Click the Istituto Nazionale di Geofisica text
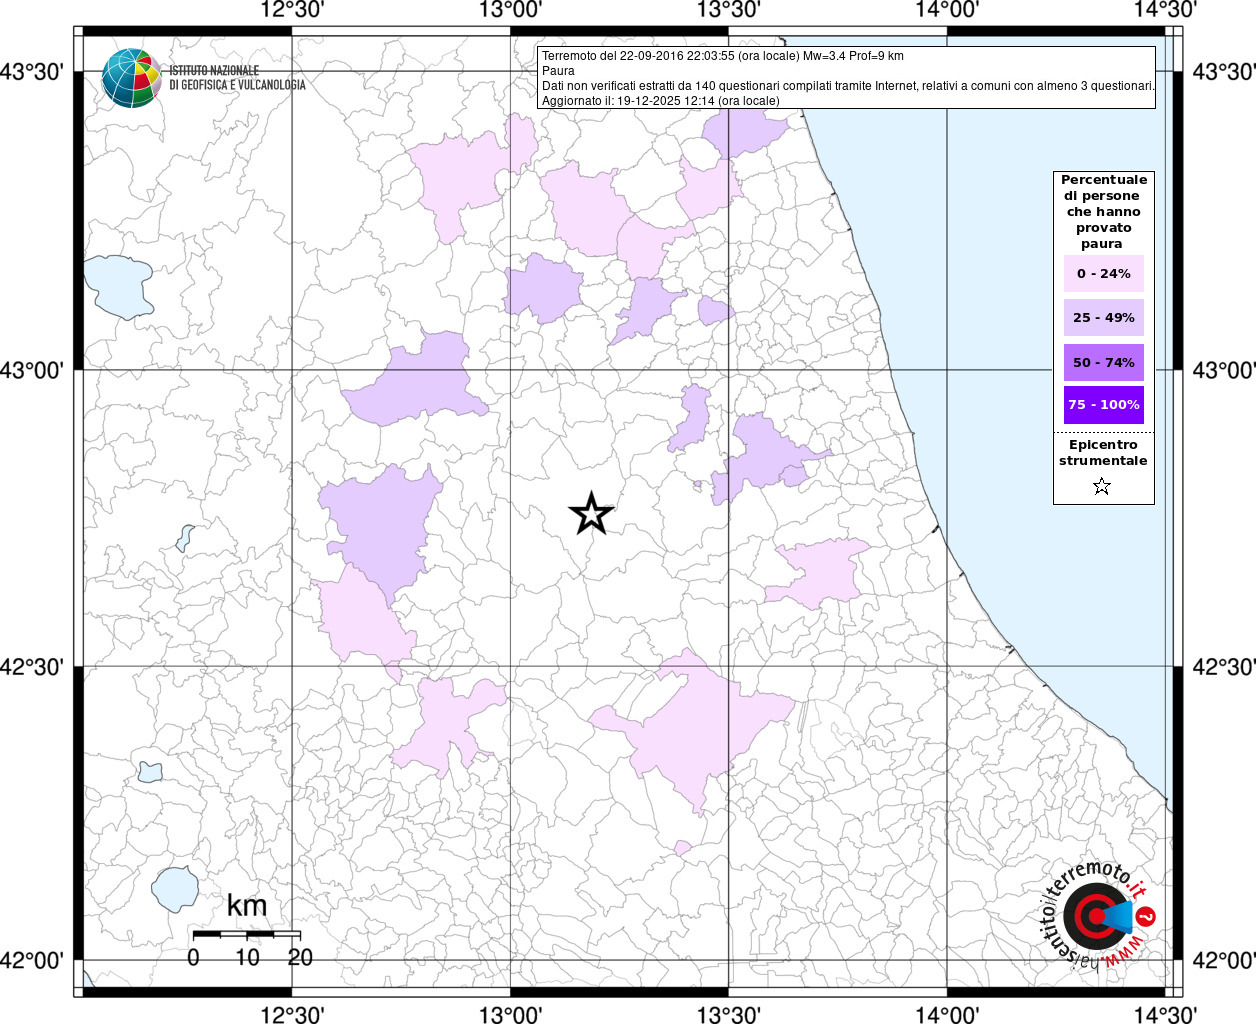 tap(237, 78)
